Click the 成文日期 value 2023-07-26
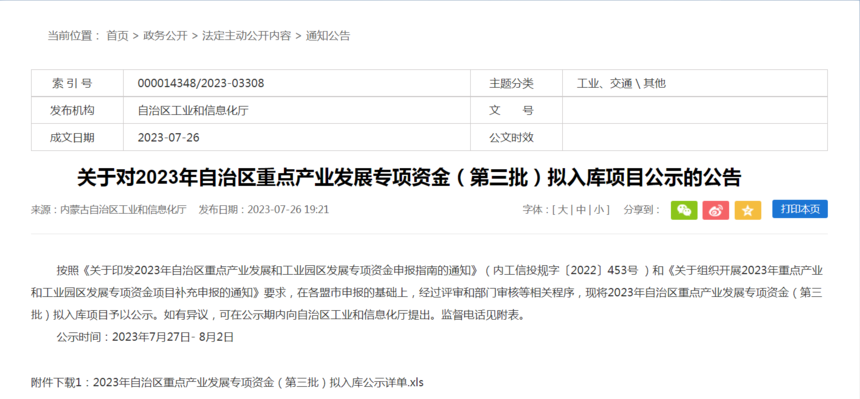 (x=168, y=137)
